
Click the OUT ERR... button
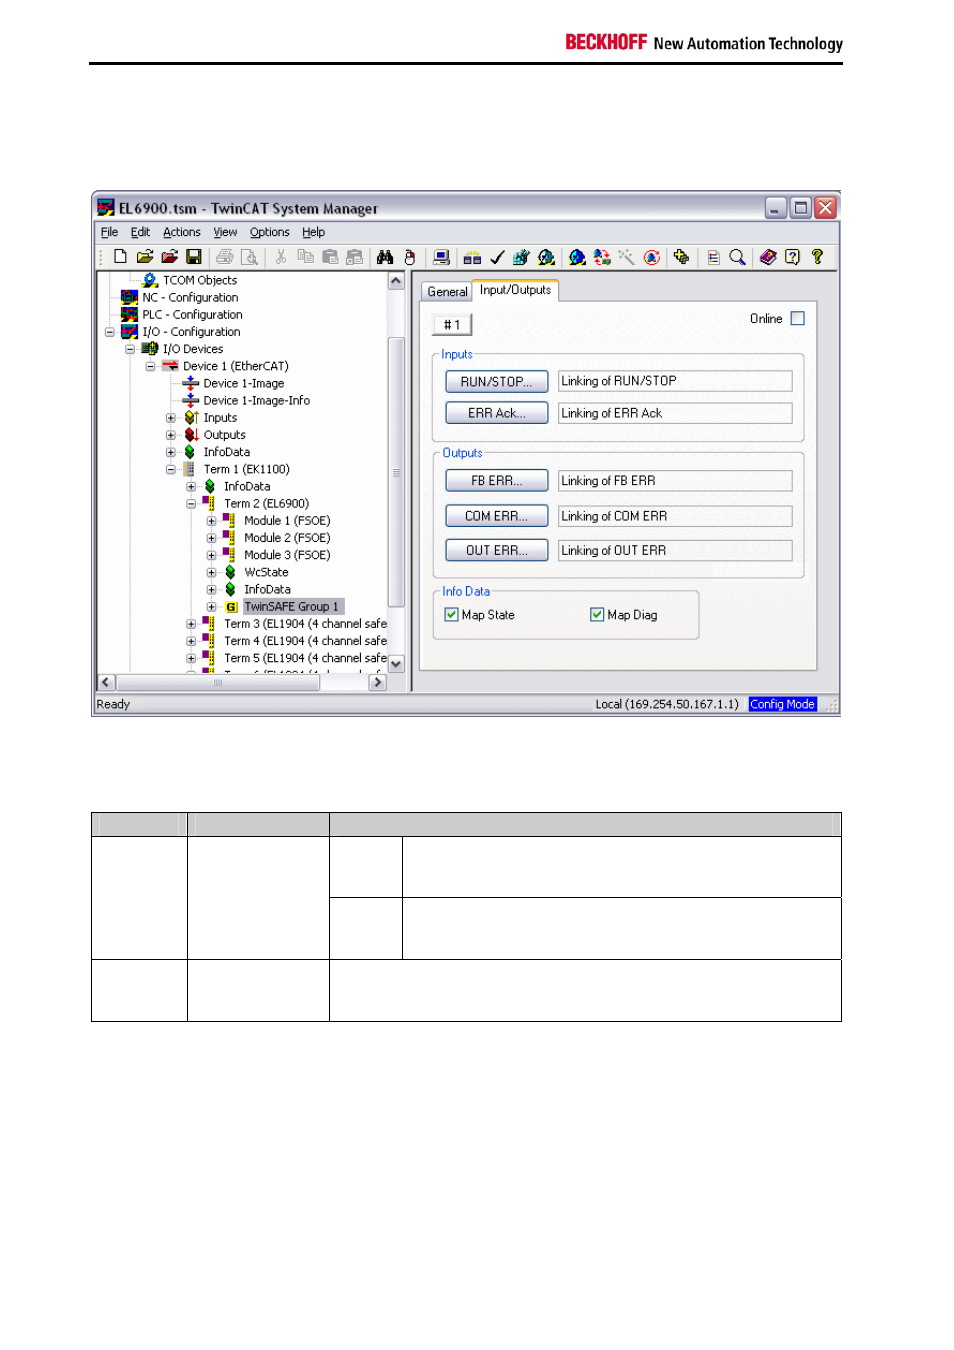point(496,551)
